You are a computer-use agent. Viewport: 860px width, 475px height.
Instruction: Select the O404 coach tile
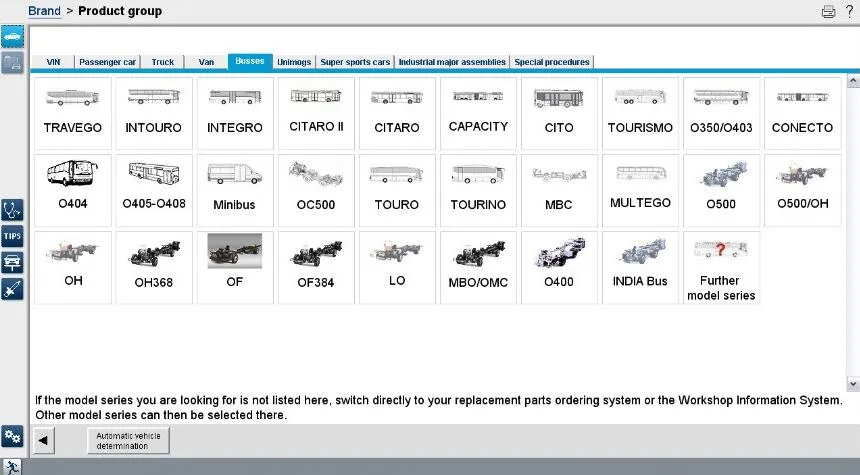(x=72, y=190)
